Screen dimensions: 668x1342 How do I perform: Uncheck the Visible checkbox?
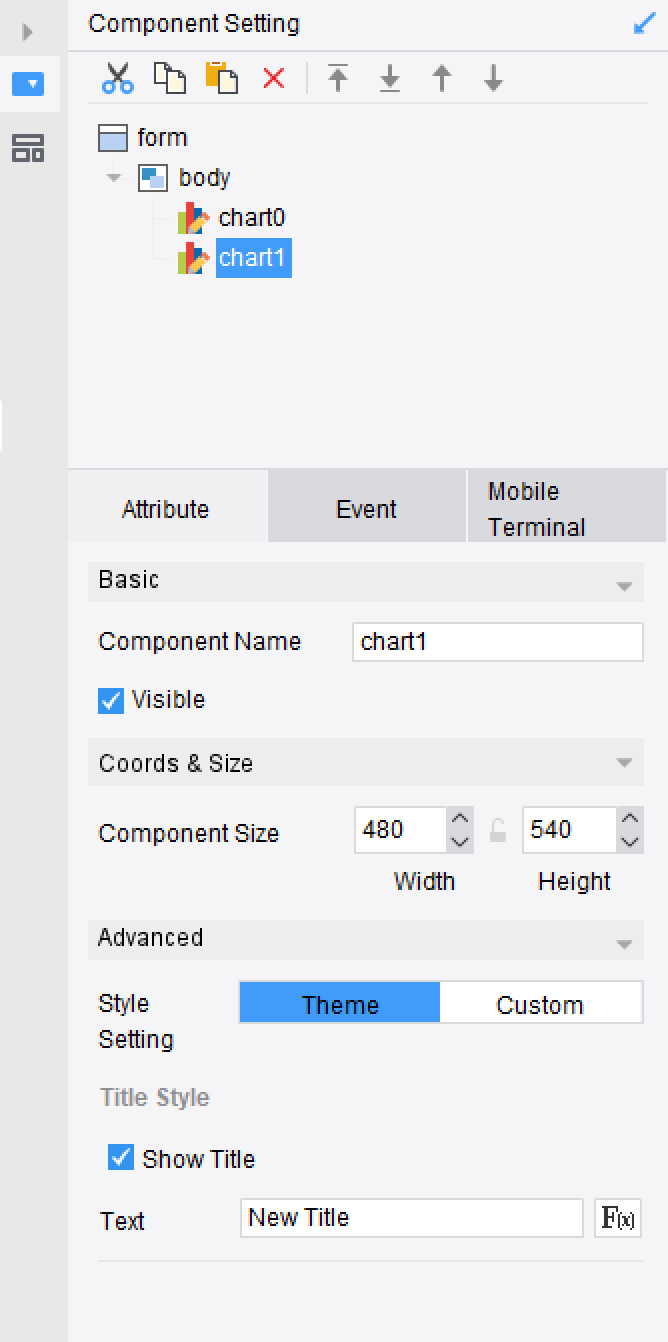click(110, 701)
